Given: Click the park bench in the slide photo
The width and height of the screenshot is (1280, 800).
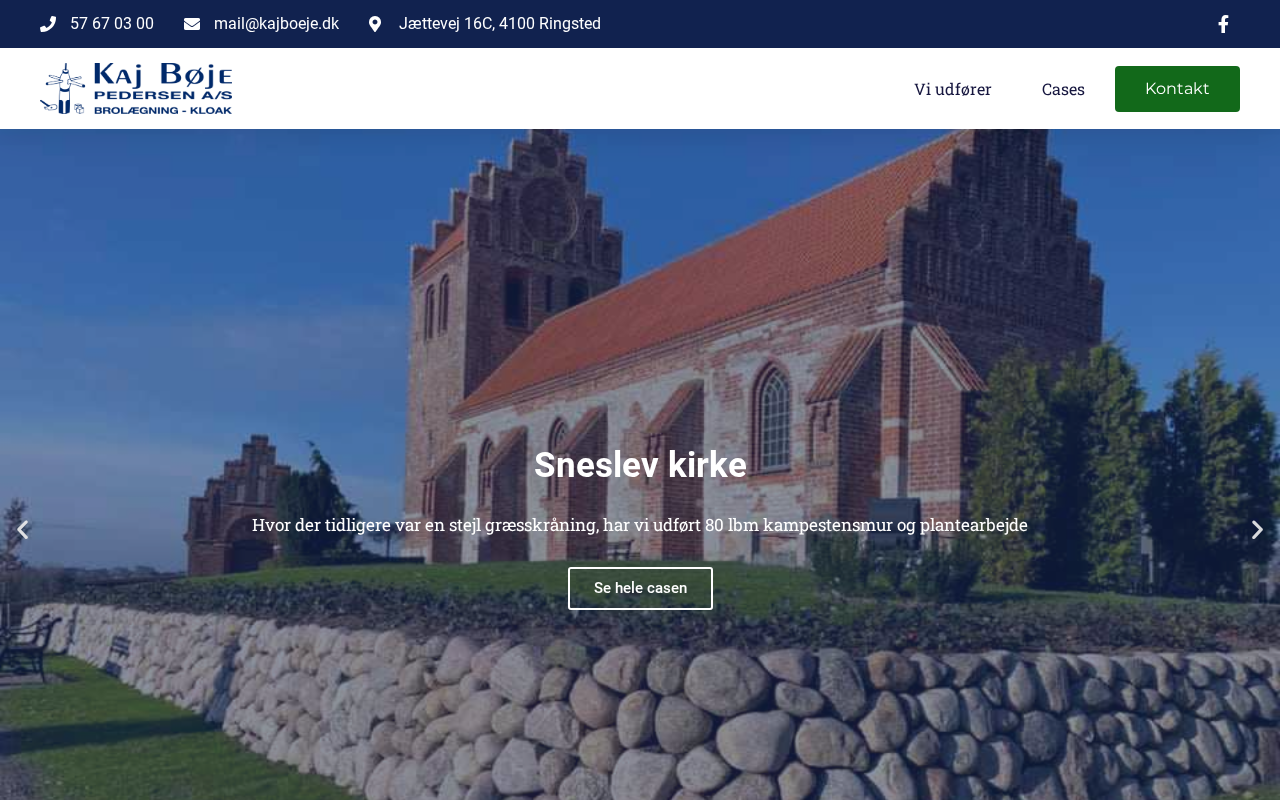Looking at the screenshot, I should [27, 647].
